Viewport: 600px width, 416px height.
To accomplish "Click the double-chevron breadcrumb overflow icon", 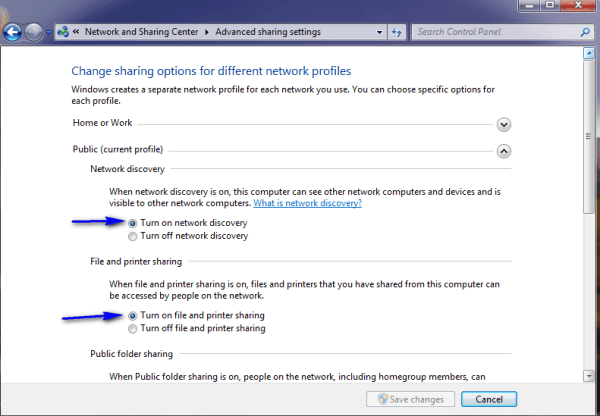I will (x=78, y=32).
